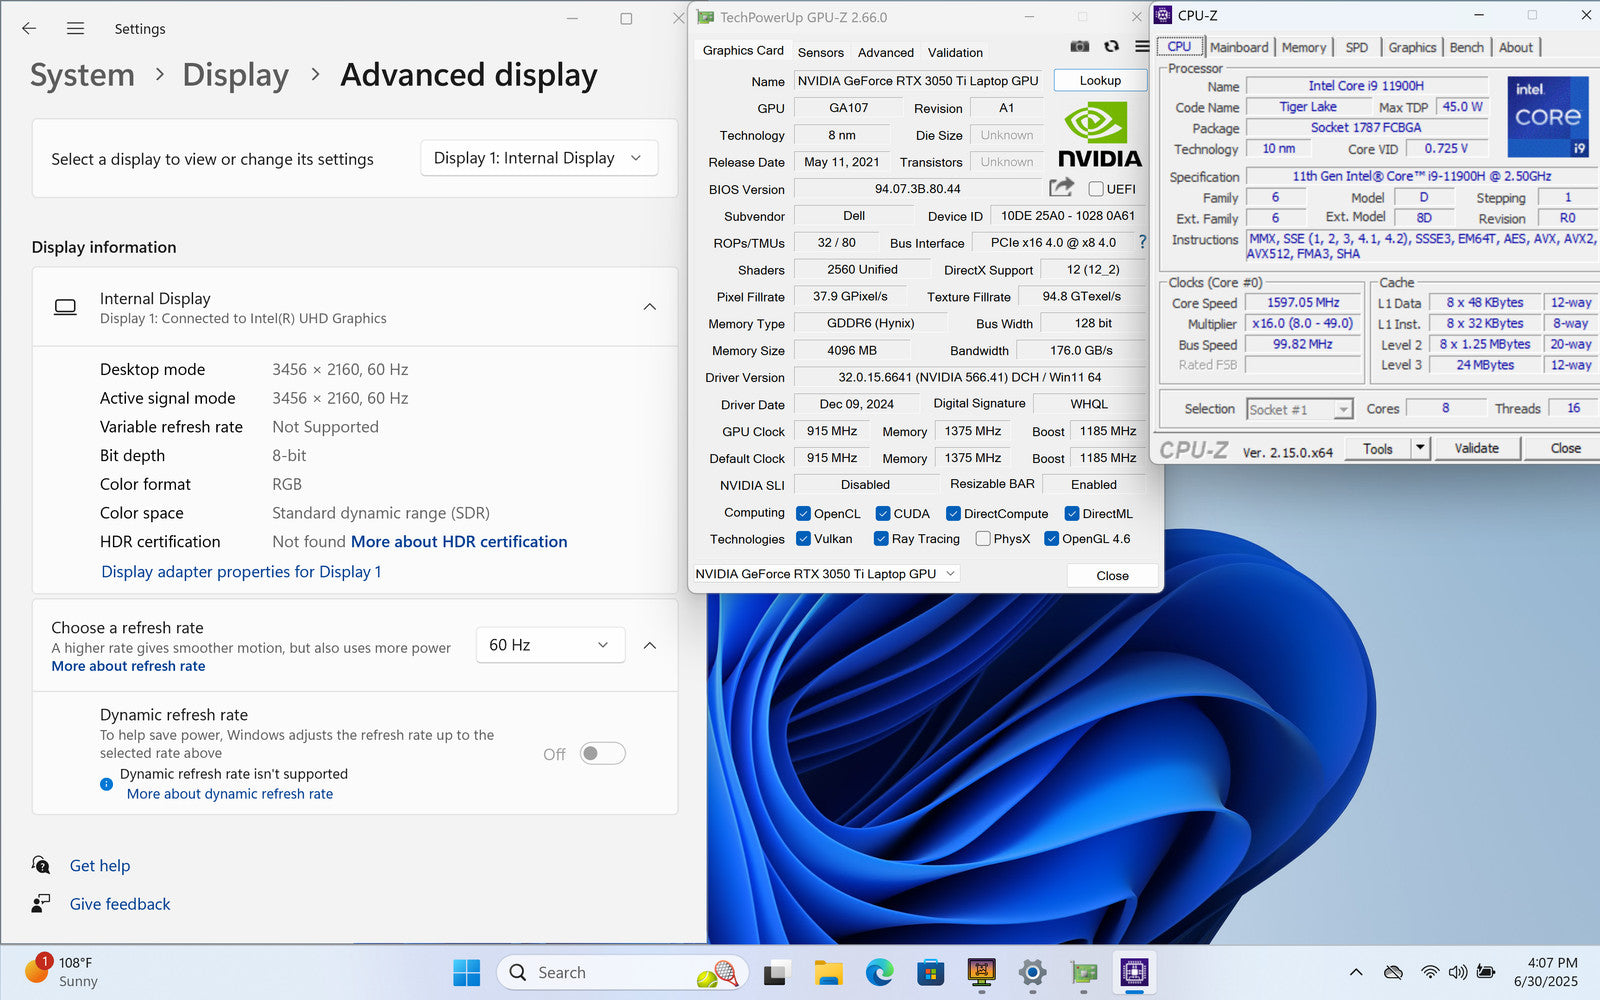Click the GPU-Z refresh icon
1600x1000 pixels.
pyautogui.click(x=1111, y=46)
